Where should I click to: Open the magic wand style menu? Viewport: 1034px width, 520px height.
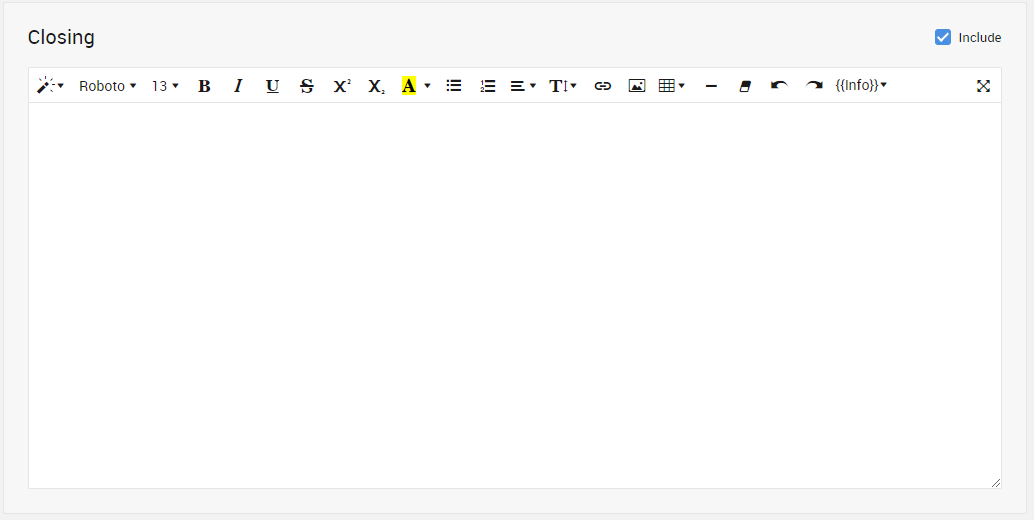pyautogui.click(x=50, y=86)
